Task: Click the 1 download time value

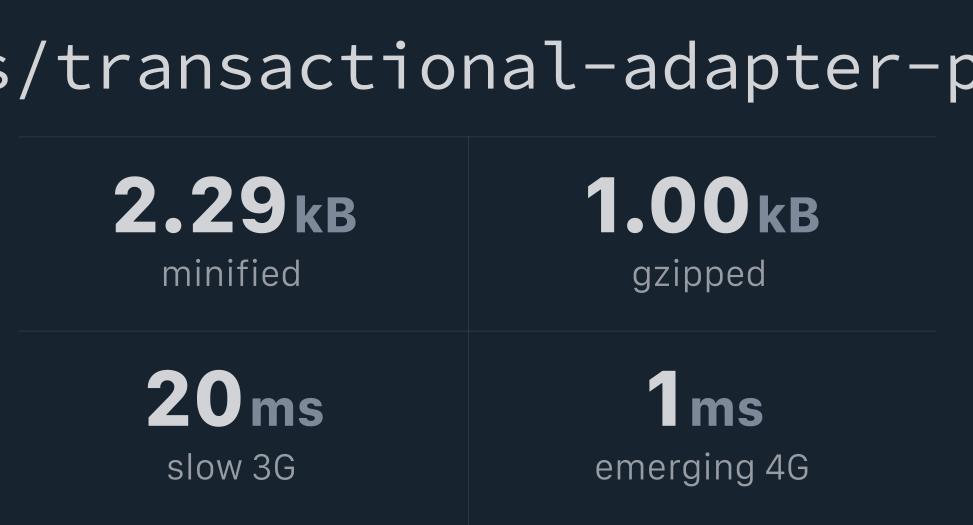Action: tap(664, 398)
